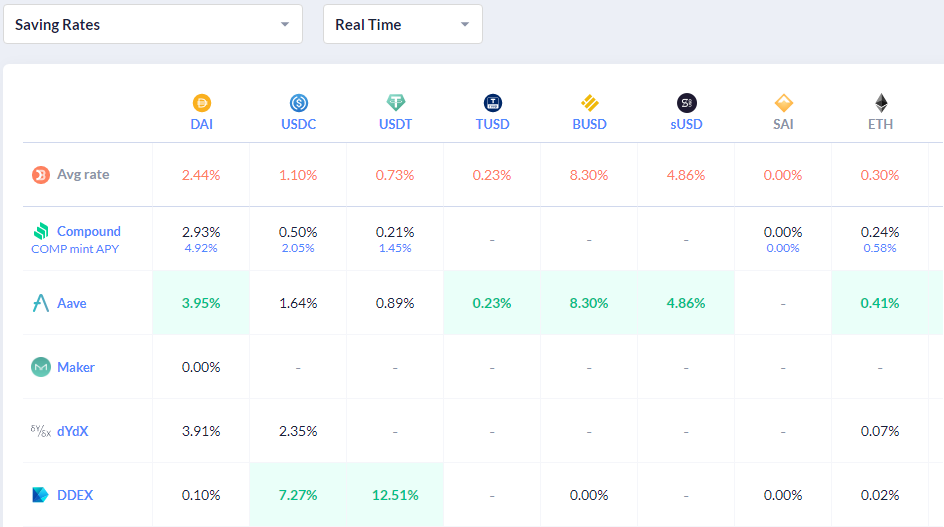
Task: Select the USDC column header label
Action: pos(299,124)
